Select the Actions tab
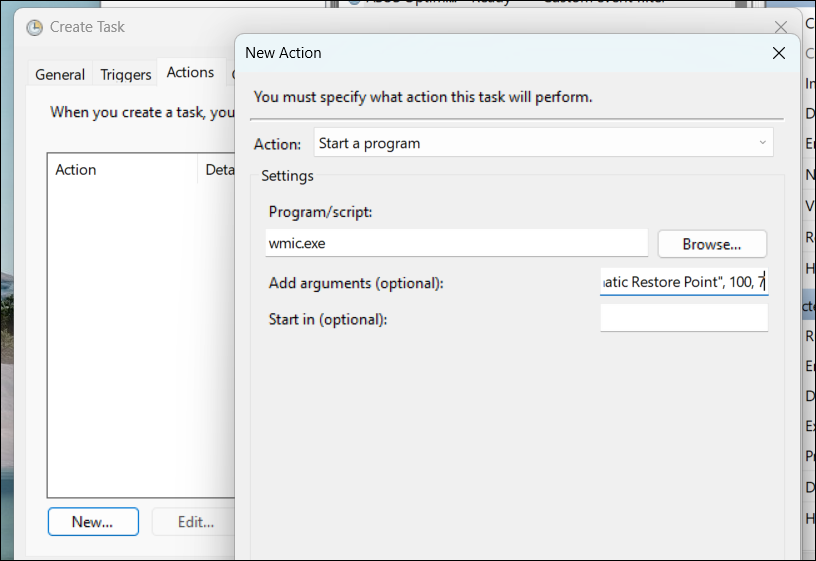816x561 pixels. click(190, 72)
